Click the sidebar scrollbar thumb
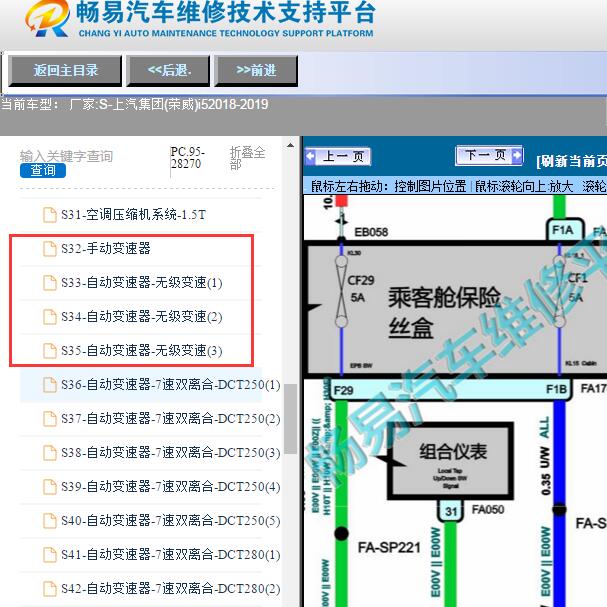The width and height of the screenshot is (607, 607). pyautogui.click(x=290, y=419)
